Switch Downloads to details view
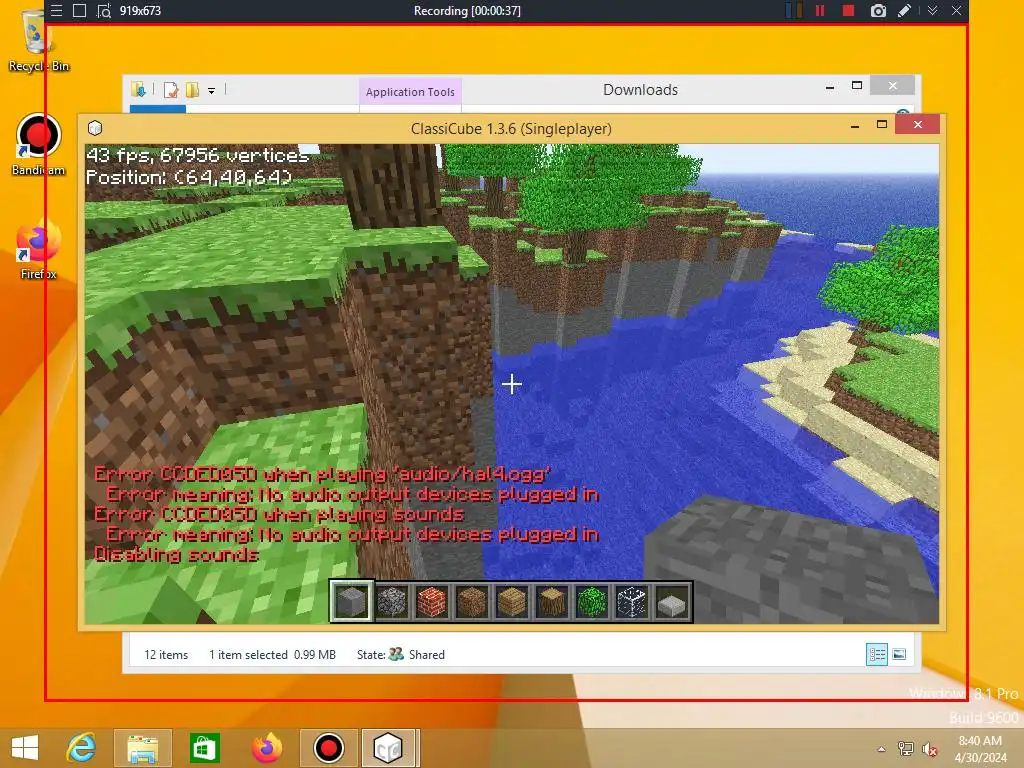This screenshot has width=1024, height=768. (876, 654)
